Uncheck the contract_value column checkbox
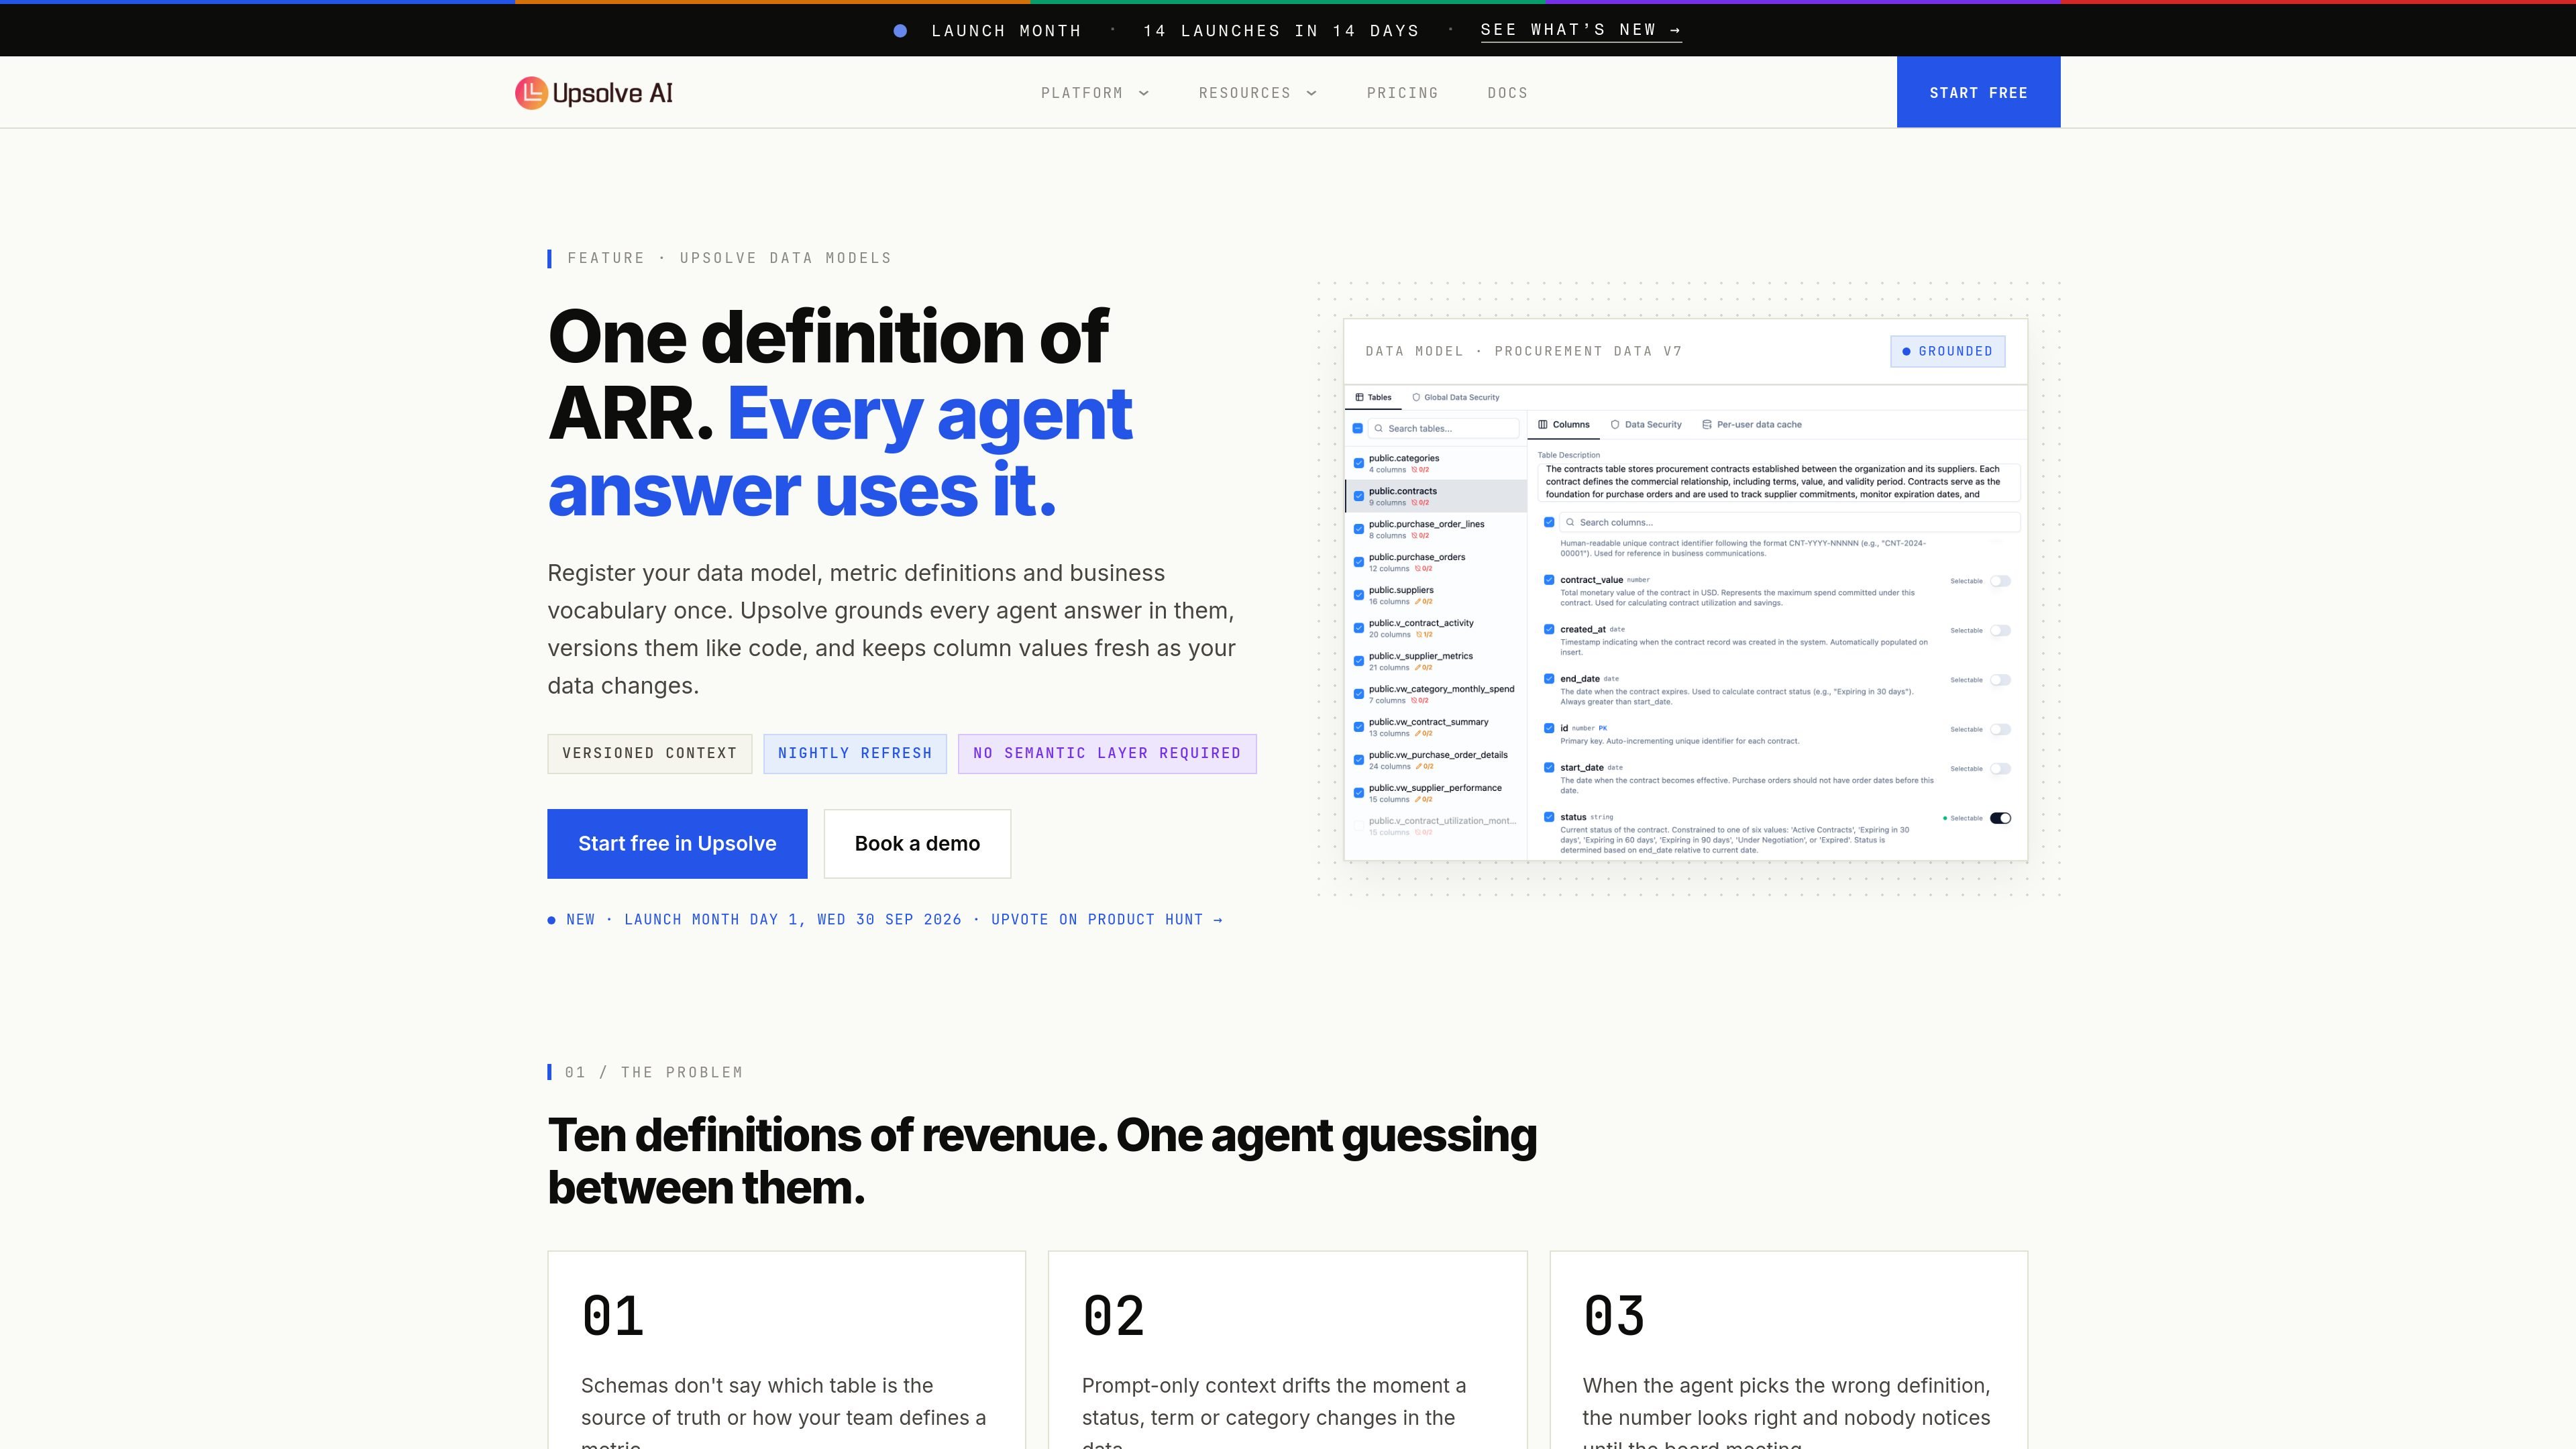 pyautogui.click(x=1549, y=580)
